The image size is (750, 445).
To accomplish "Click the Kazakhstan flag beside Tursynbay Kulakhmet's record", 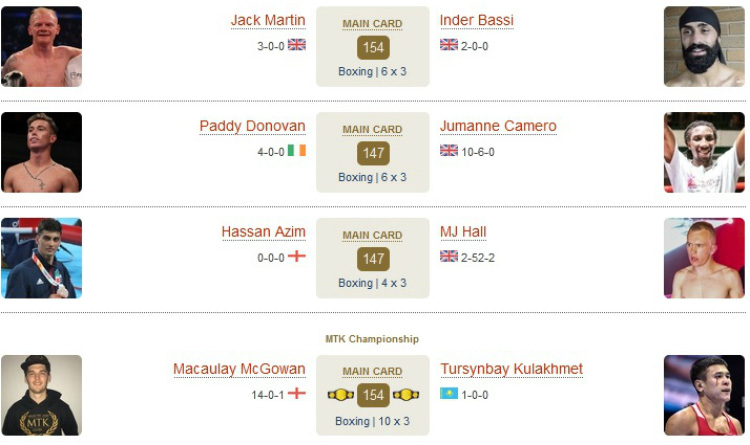I will tap(449, 393).
